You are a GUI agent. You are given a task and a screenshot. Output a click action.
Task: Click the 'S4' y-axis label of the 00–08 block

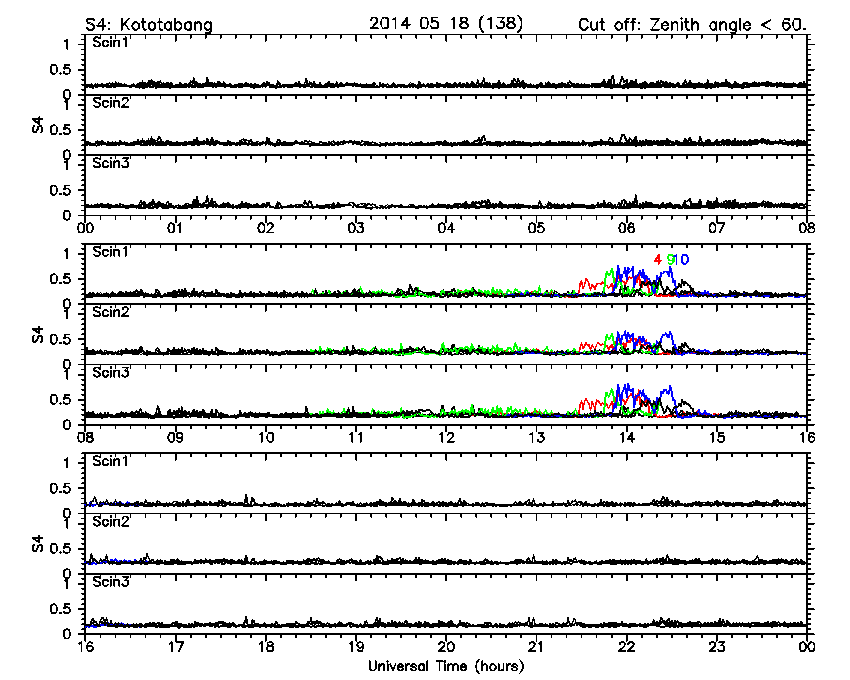(37, 125)
